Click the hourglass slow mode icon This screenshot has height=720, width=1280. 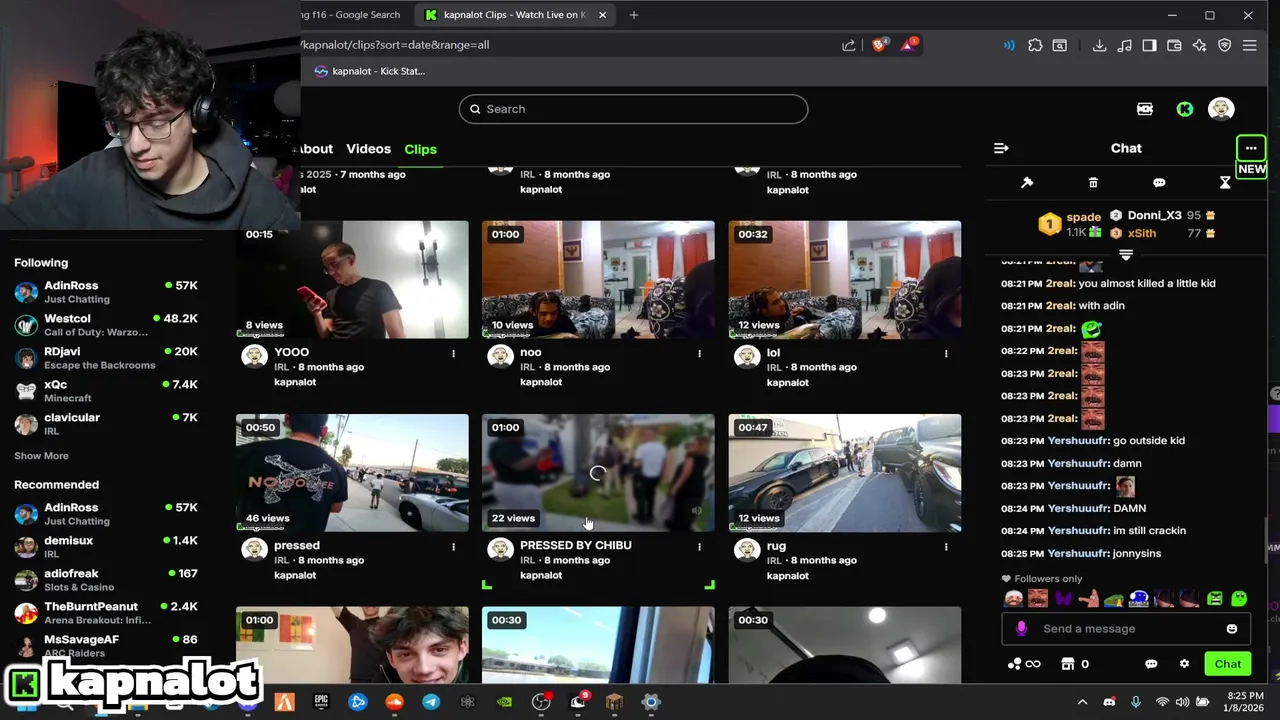coord(1225,183)
